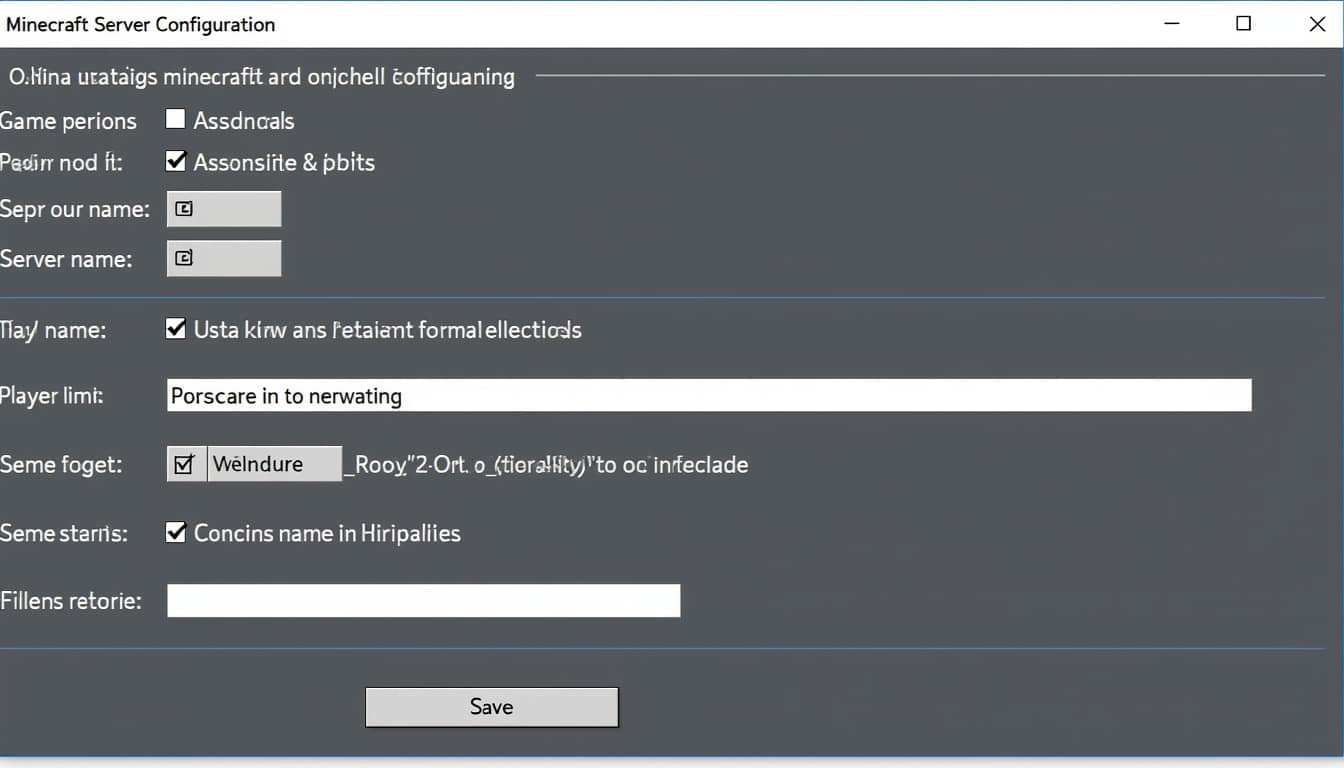
Task: Minimize the Minecraft Server Configuration window
Action: (x=1170, y=24)
